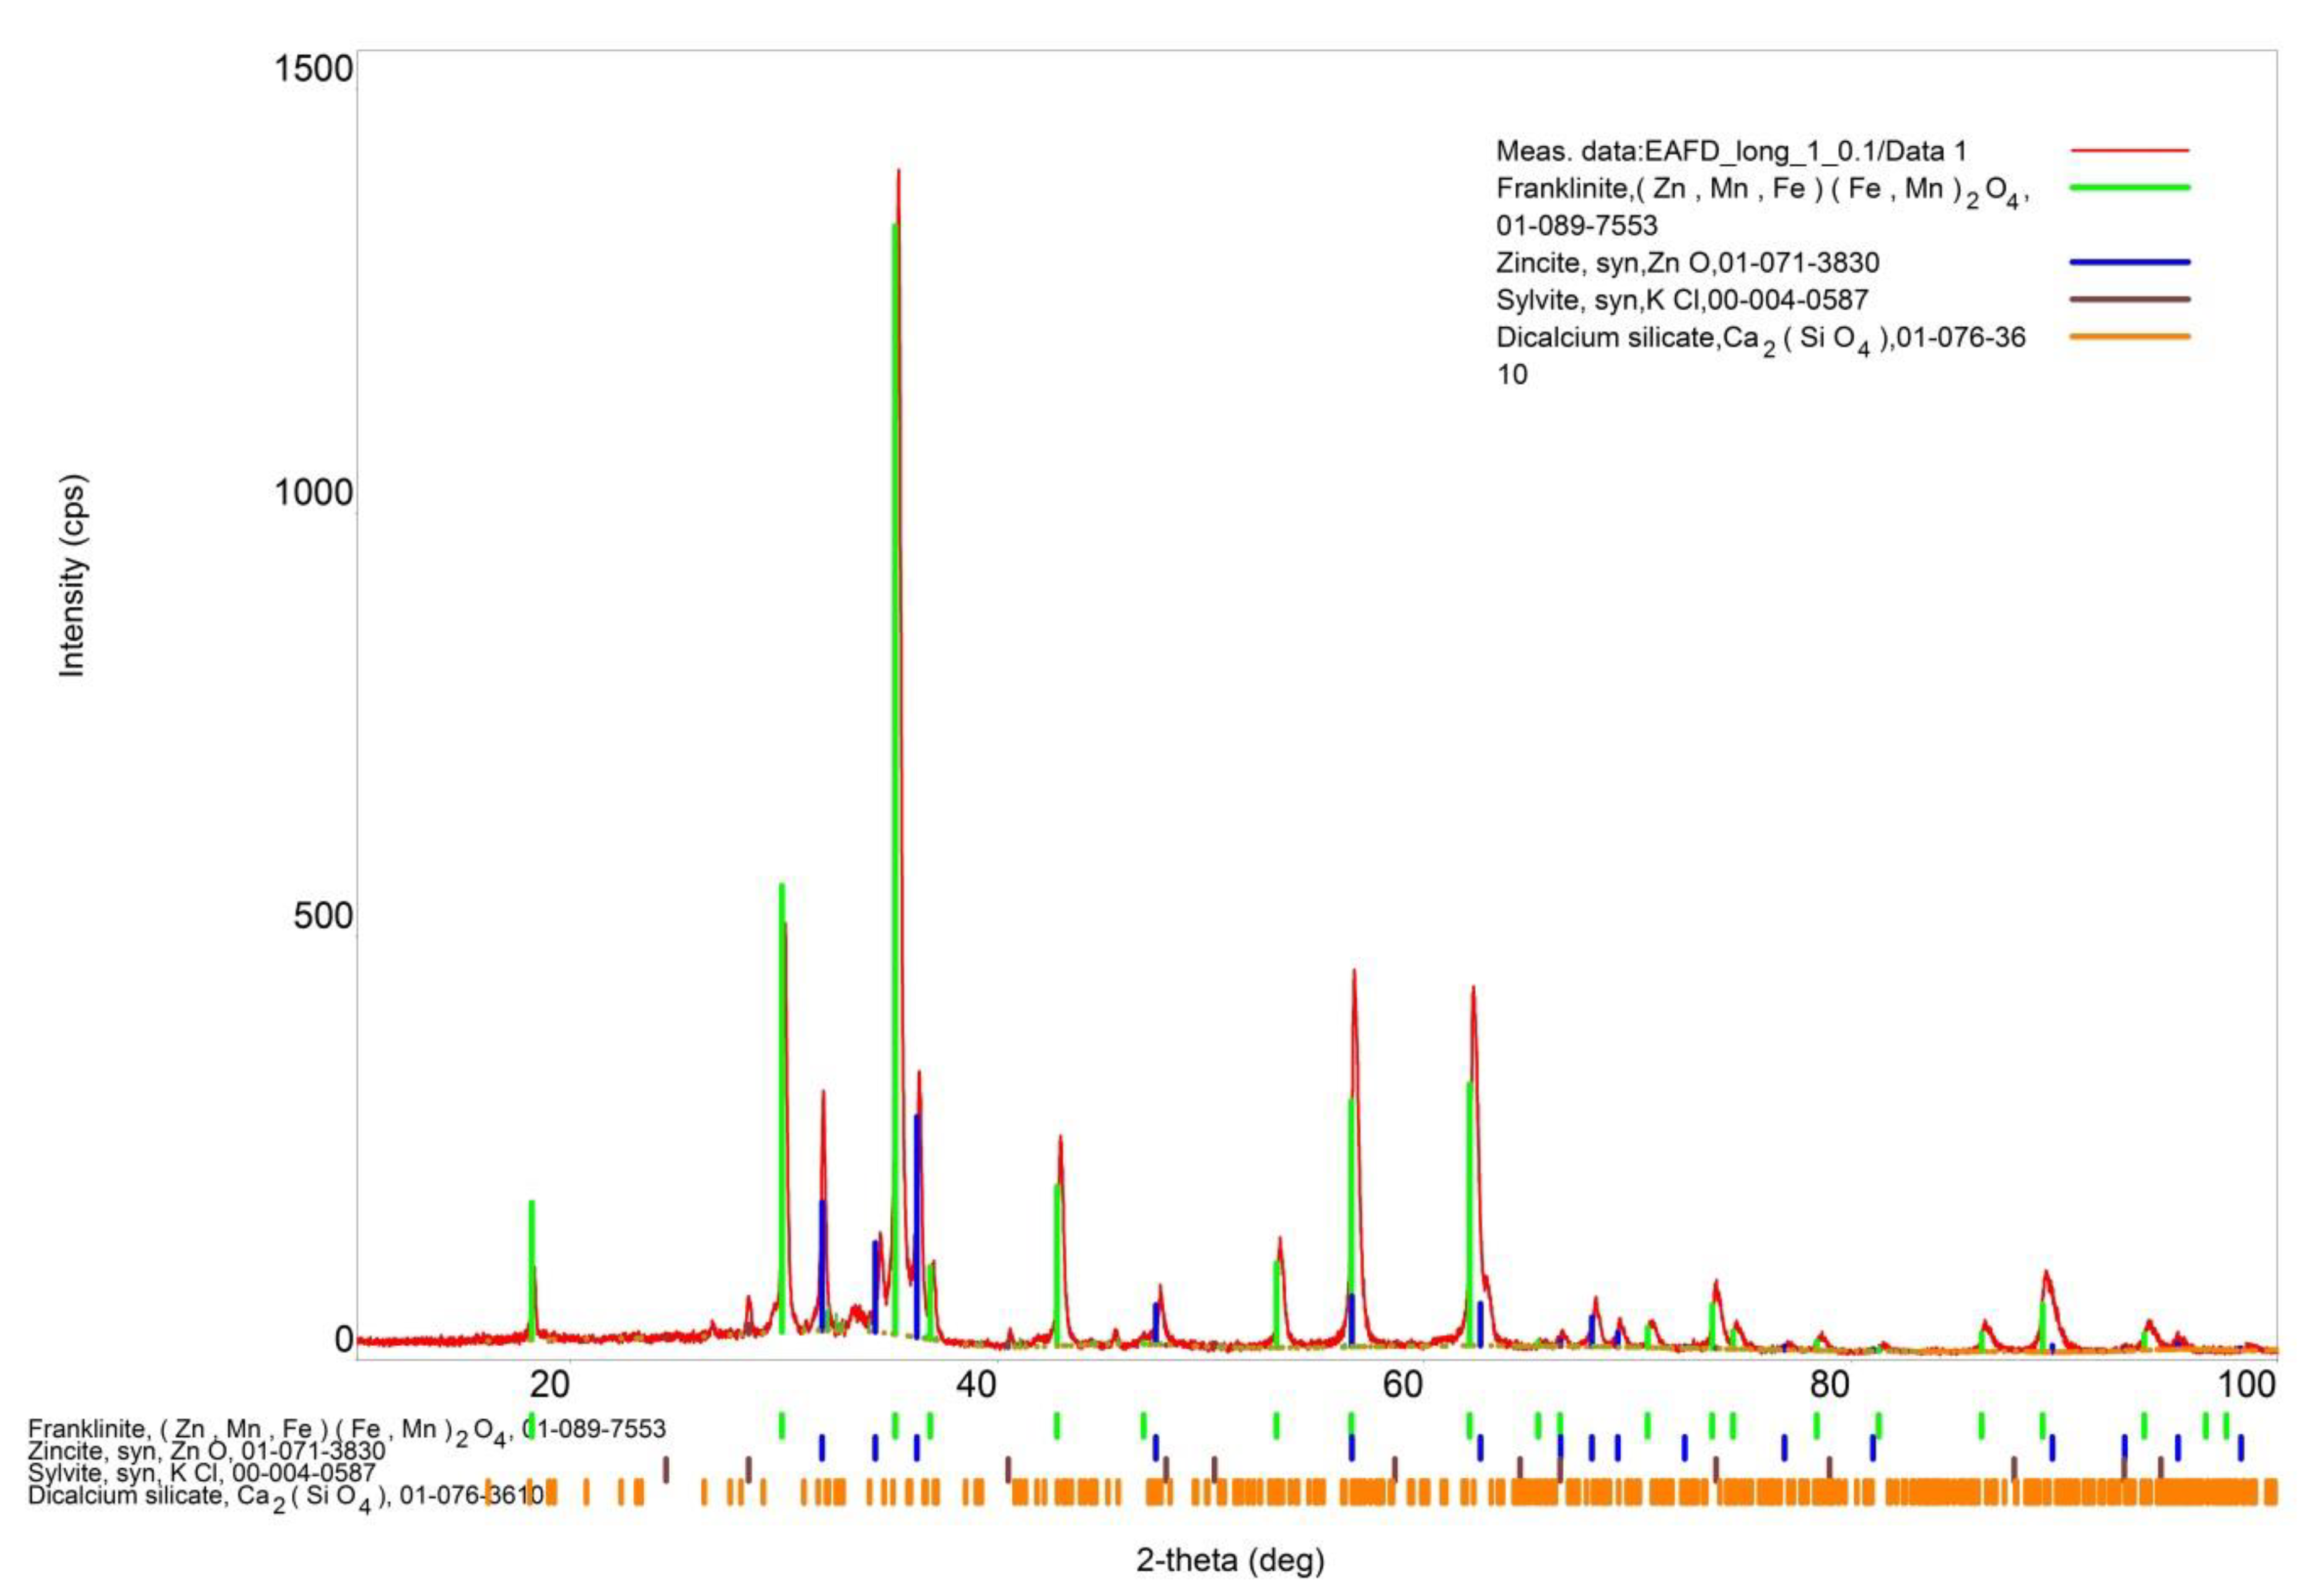Click the orange Dicalcium silicate legend swatch
The height and width of the screenshot is (1596, 2314).
click(x=2129, y=336)
